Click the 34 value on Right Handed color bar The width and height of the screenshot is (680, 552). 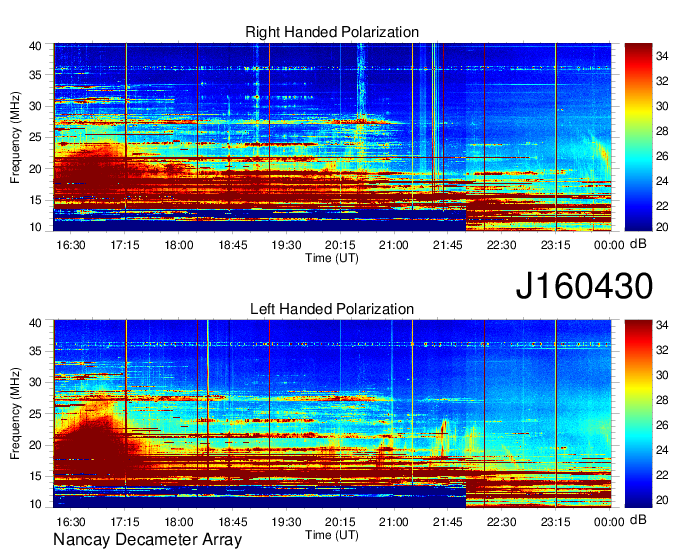point(662,56)
